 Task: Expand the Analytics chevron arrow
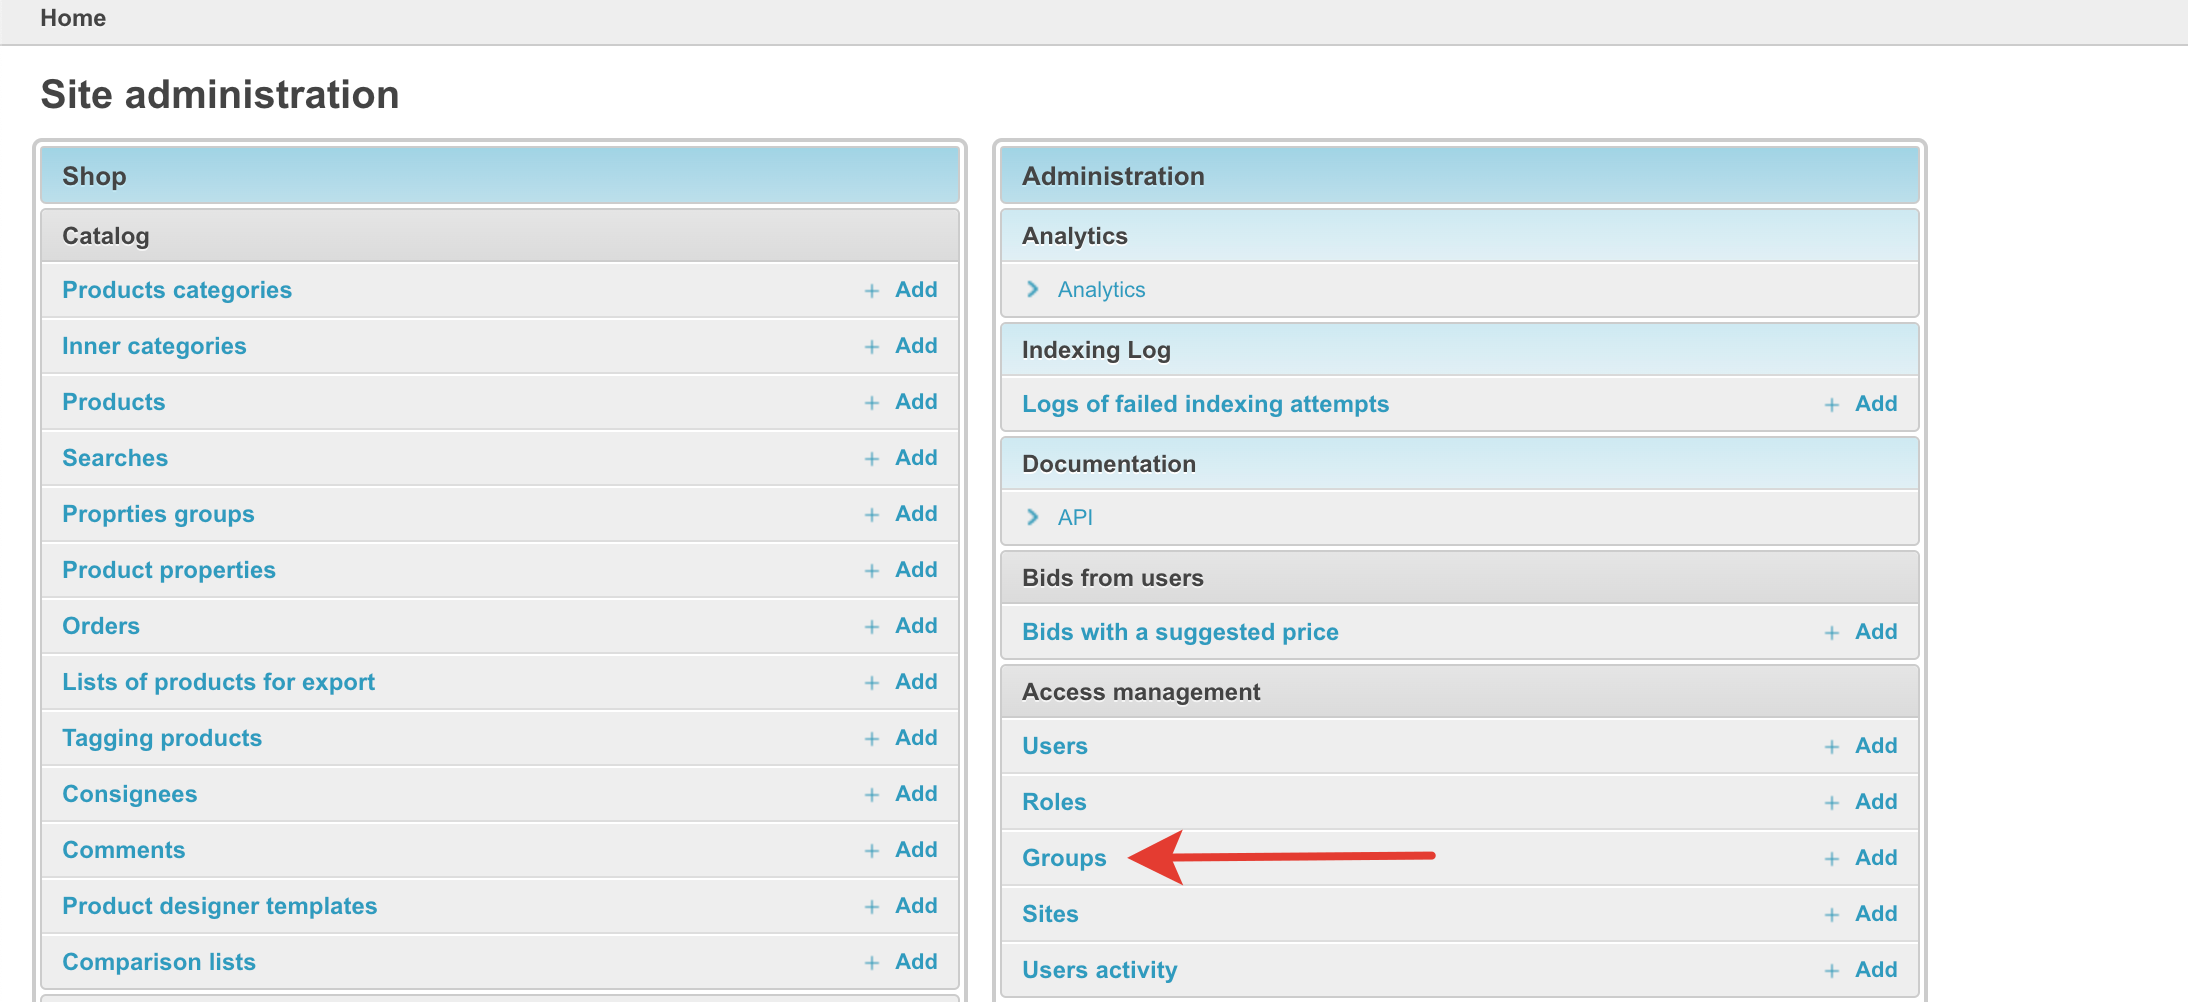1033,289
